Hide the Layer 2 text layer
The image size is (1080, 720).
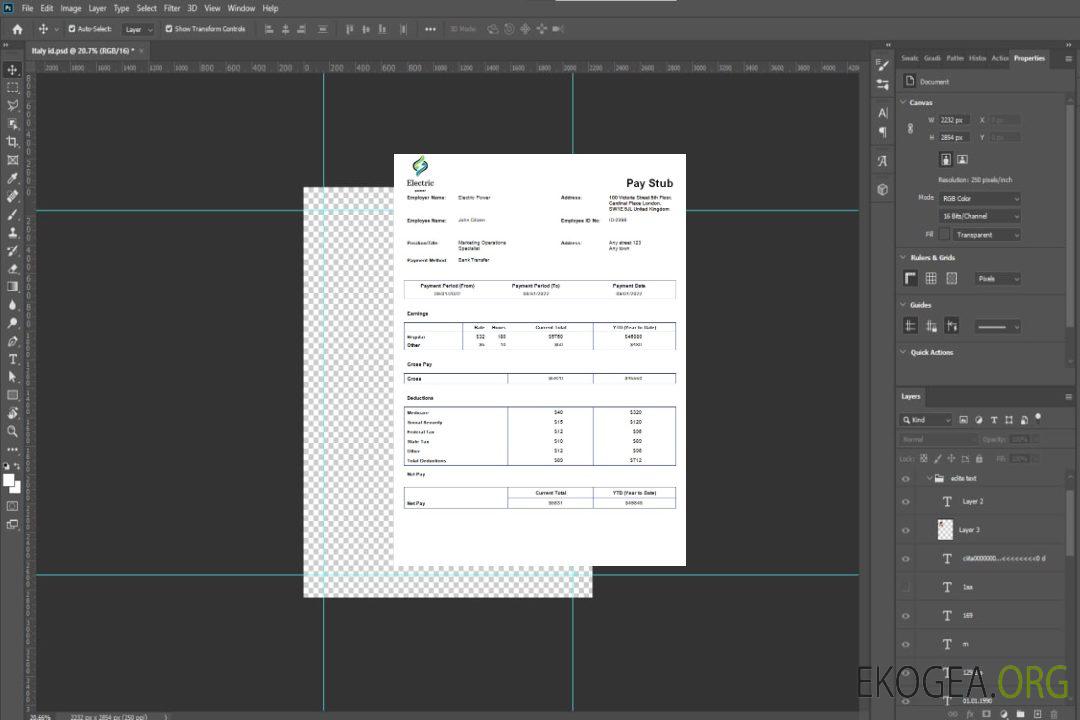906,502
